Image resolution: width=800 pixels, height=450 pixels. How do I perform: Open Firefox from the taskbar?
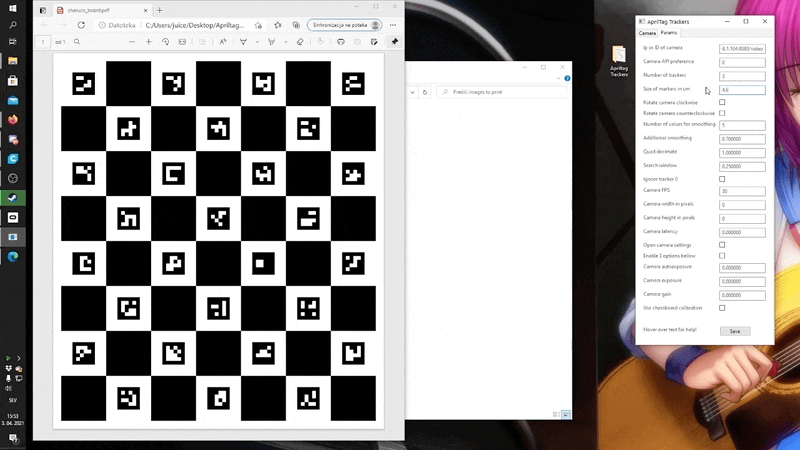point(13,119)
